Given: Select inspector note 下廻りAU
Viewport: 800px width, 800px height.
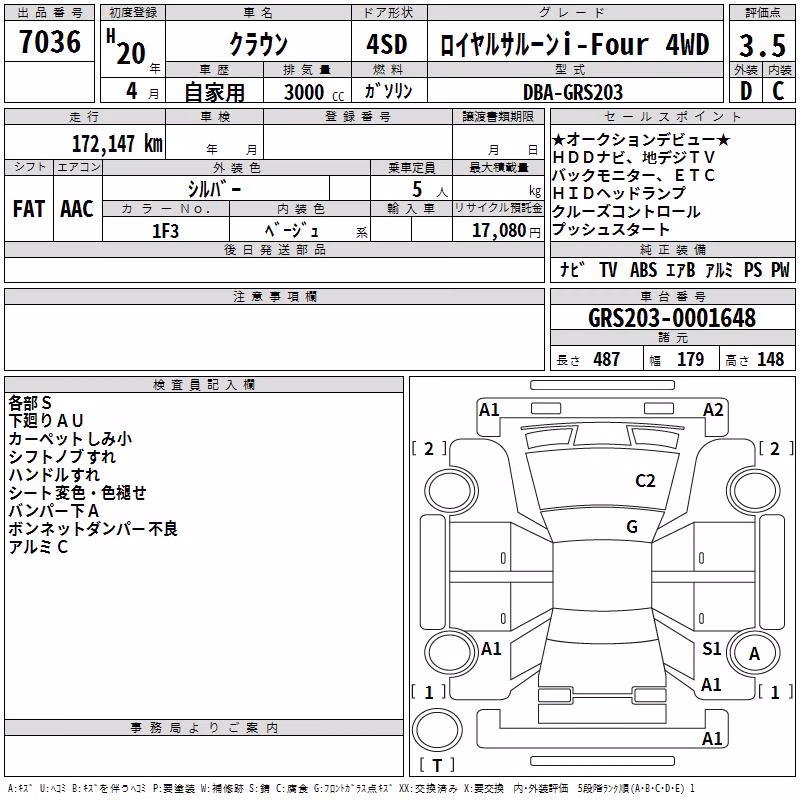Looking at the screenshot, I should pyautogui.click(x=46, y=420).
